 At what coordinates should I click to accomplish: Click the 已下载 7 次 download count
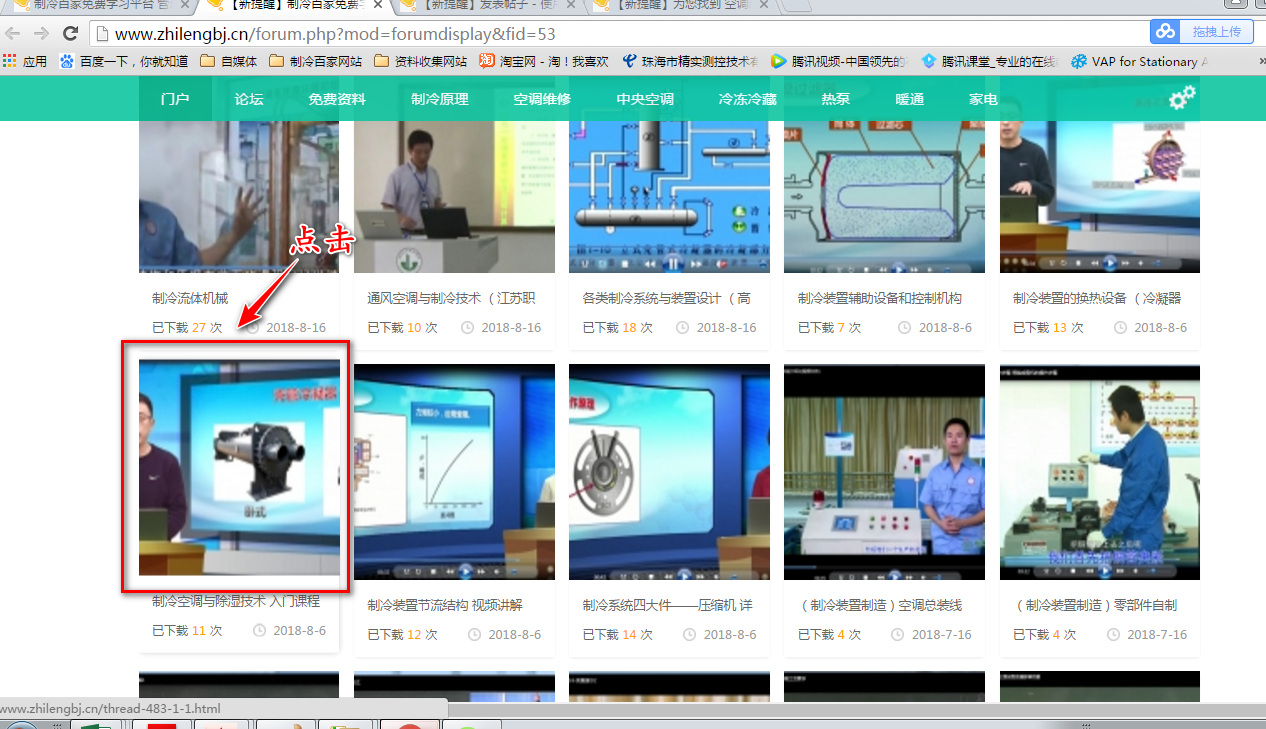[829, 327]
